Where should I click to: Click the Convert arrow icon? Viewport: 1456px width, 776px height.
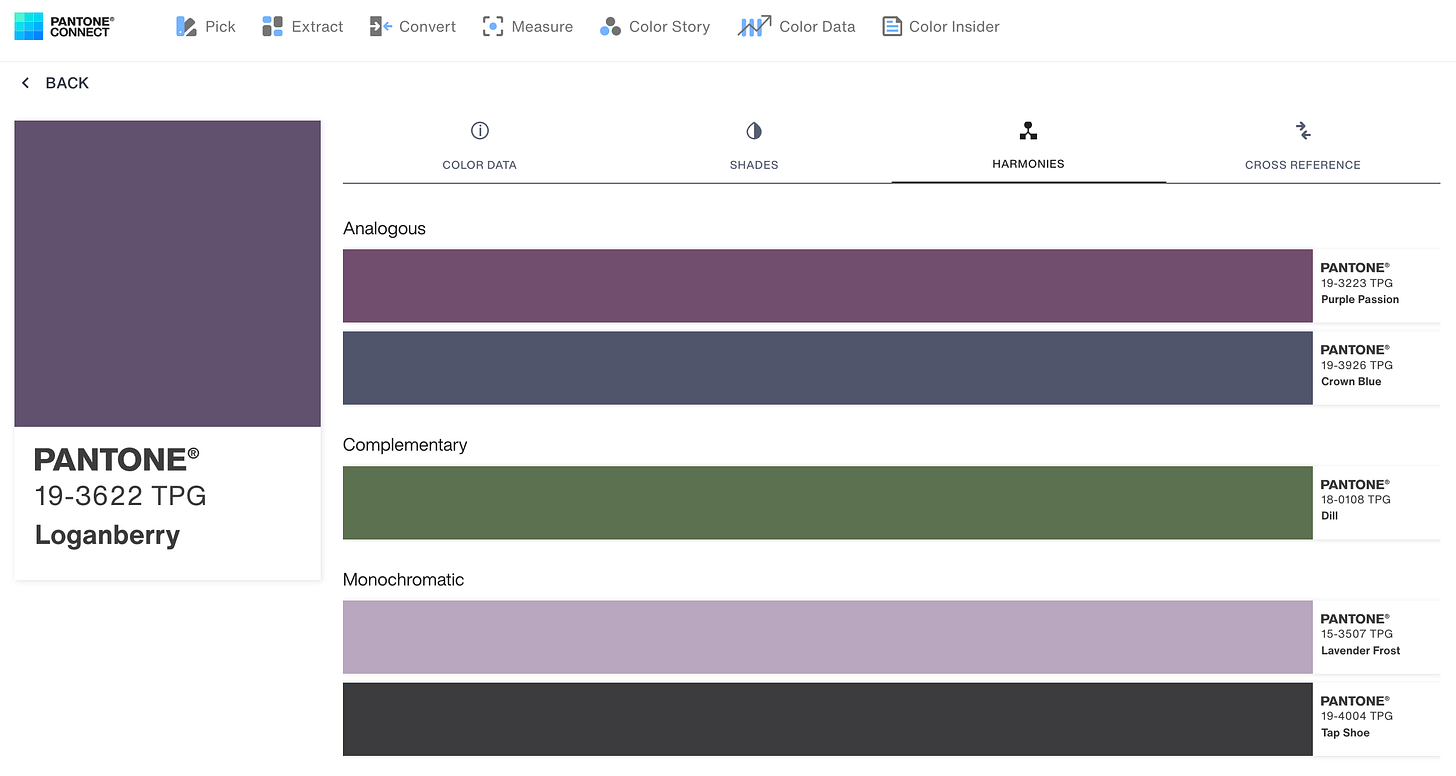(x=380, y=27)
